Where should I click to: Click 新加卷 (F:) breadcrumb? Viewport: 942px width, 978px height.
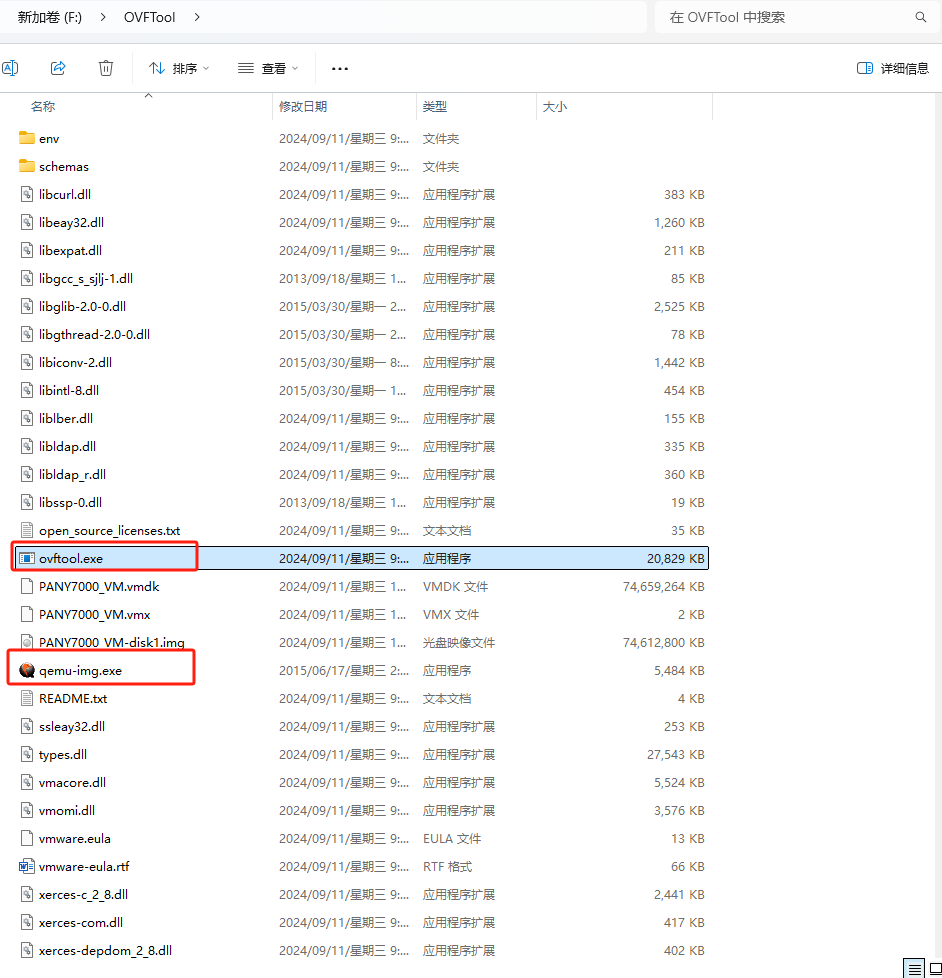point(48,17)
